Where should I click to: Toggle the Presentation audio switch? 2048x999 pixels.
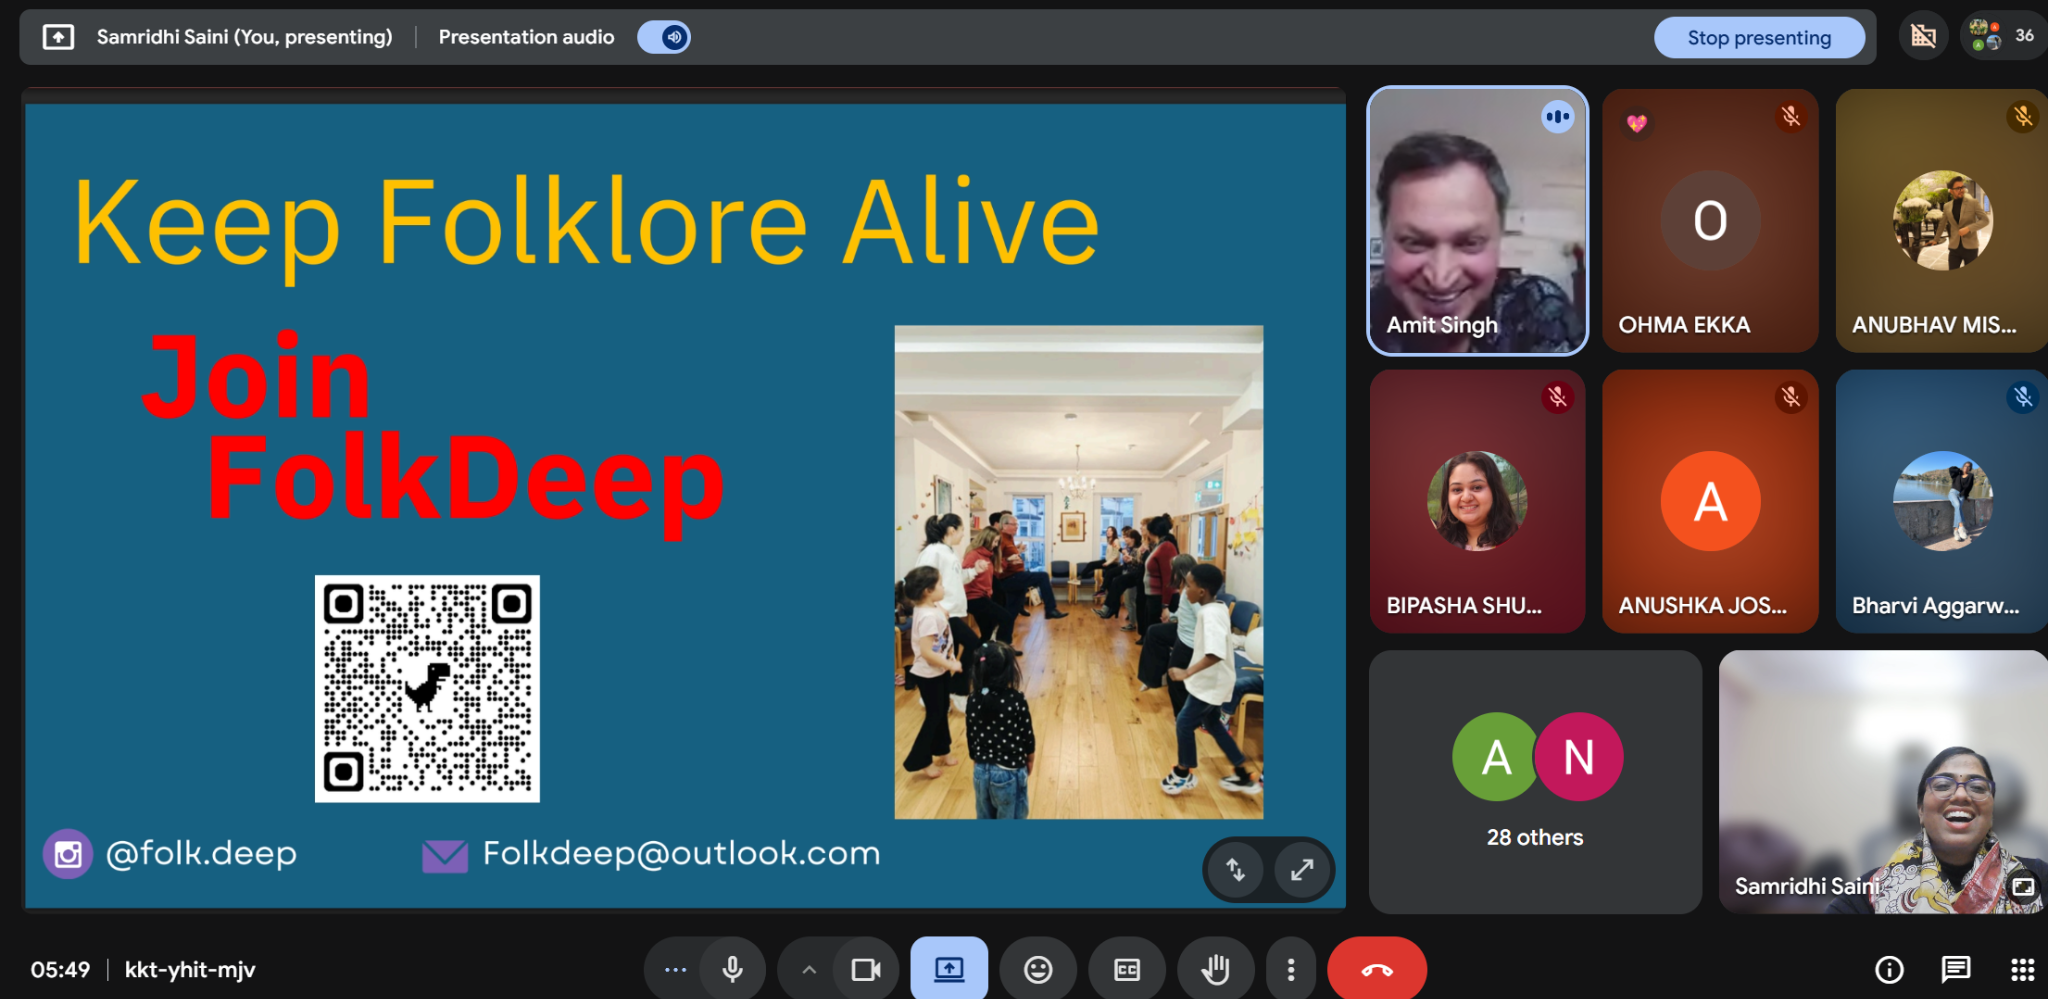(664, 37)
